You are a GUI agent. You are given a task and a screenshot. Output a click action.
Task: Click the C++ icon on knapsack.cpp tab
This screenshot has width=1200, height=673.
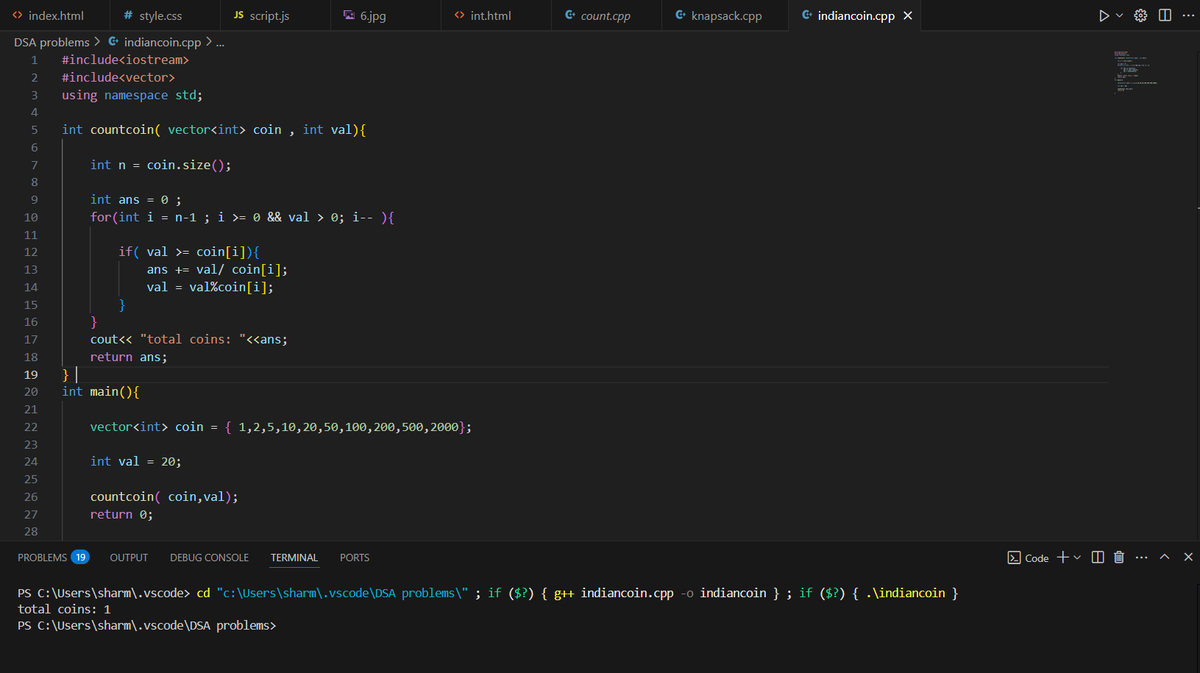(x=680, y=16)
